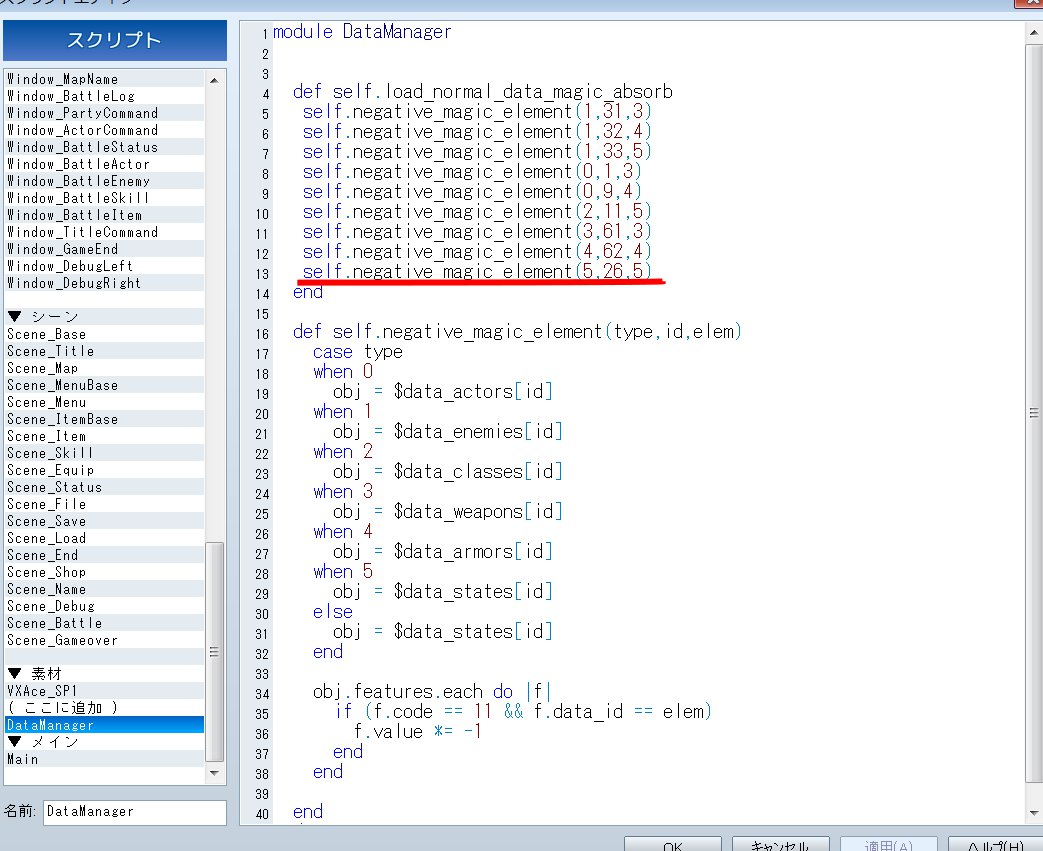Click the キャンセル button
The height and width of the screenshot is (851, 1043).
click(780, 845)
